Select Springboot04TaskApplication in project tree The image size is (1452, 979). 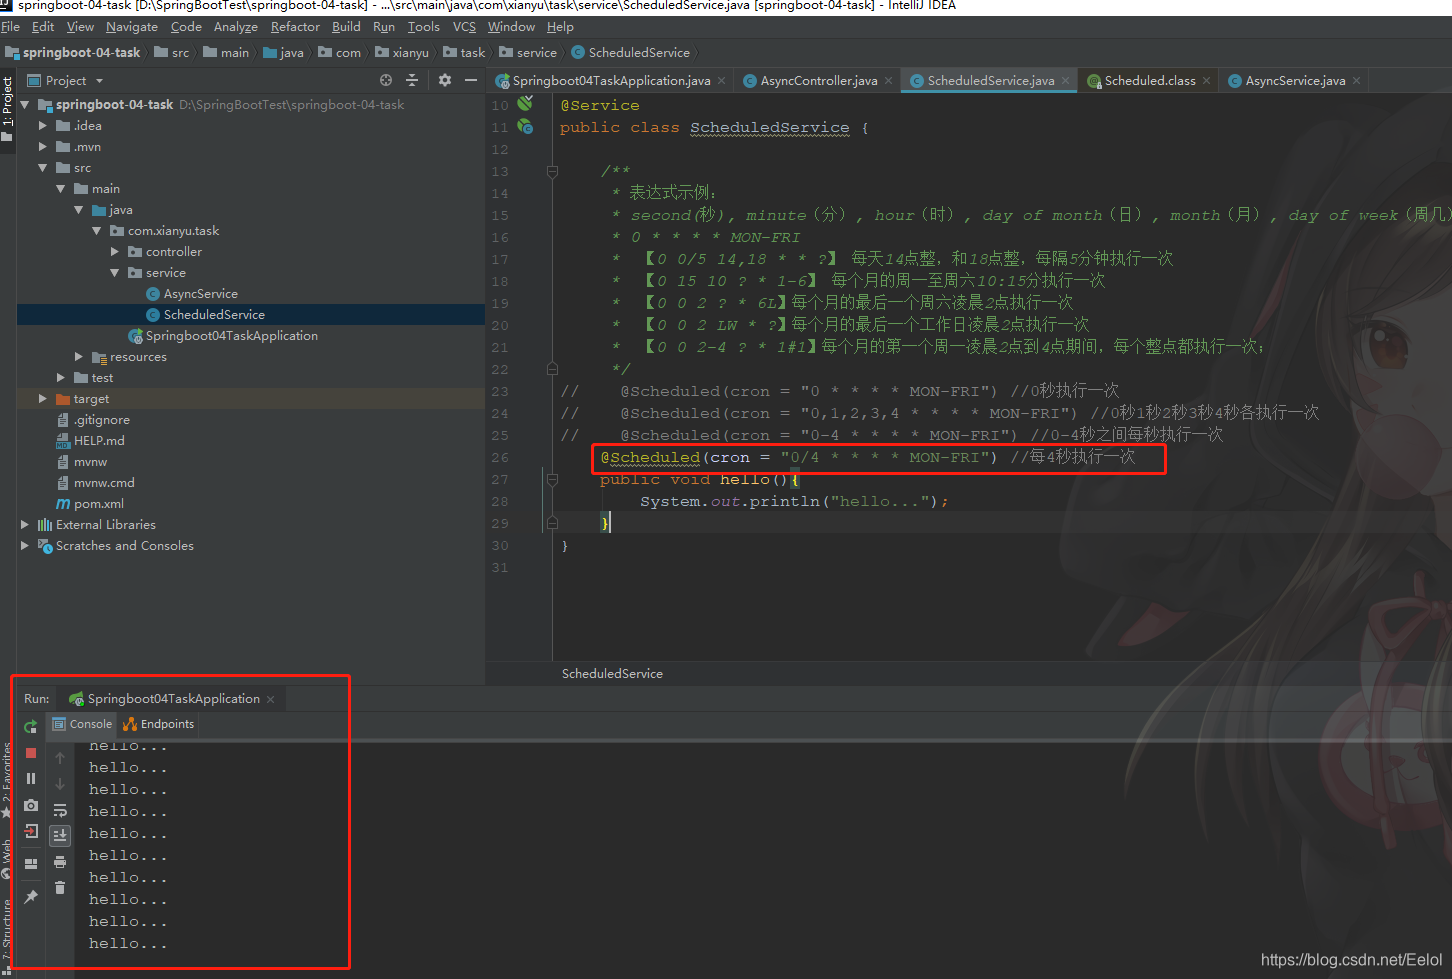(231, 335)
